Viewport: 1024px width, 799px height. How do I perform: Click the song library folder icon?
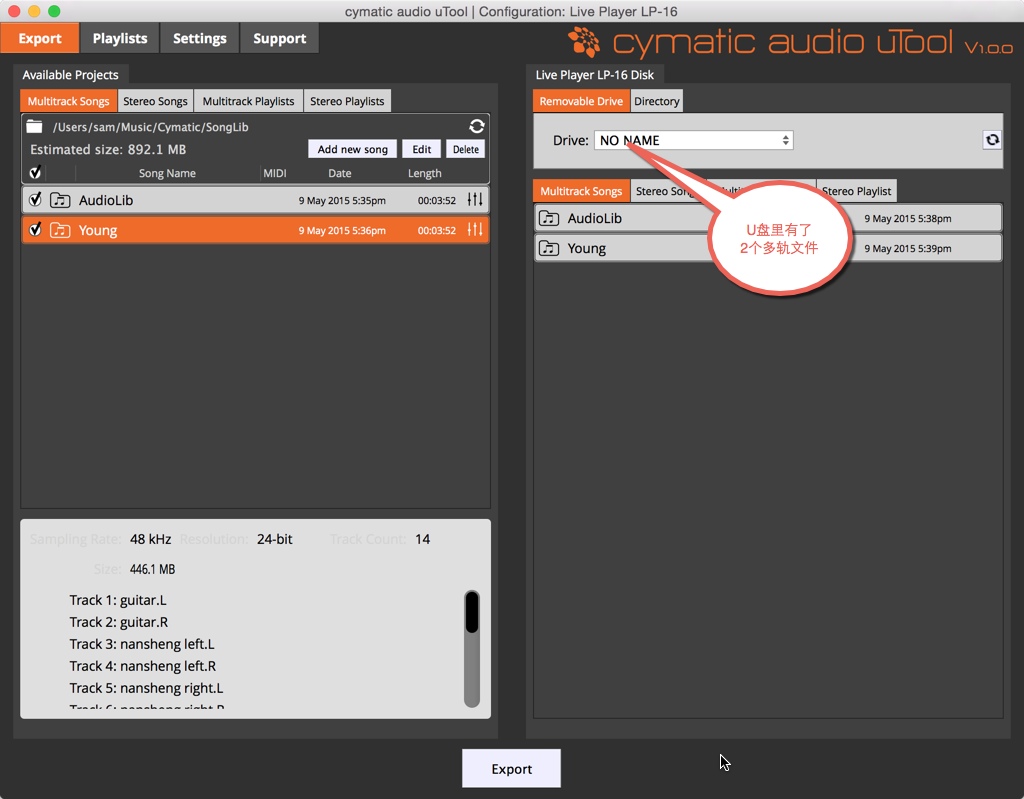35,126
